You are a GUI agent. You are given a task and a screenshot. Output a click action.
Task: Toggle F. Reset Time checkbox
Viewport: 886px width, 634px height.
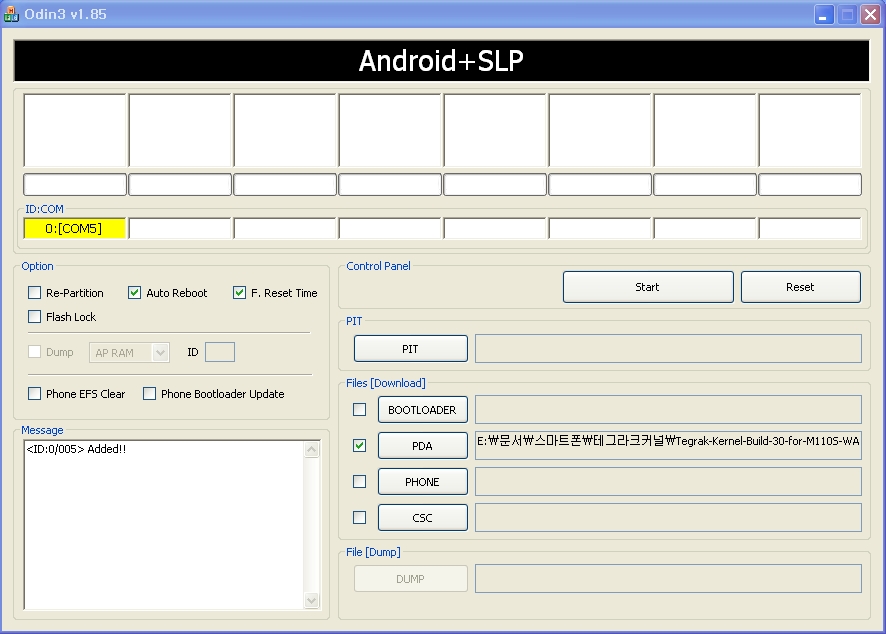click(240, 293)
